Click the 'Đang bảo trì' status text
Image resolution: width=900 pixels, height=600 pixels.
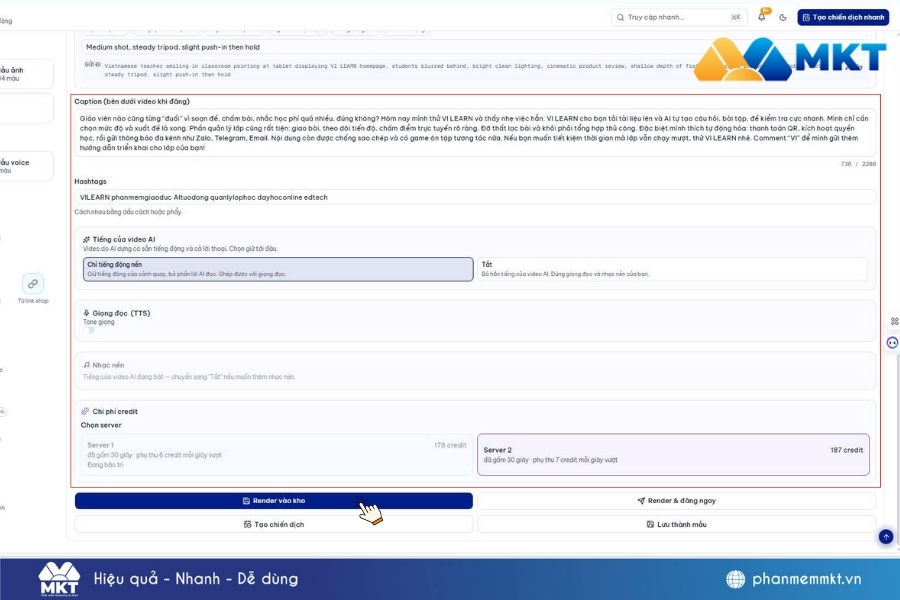tap(105, 464)
